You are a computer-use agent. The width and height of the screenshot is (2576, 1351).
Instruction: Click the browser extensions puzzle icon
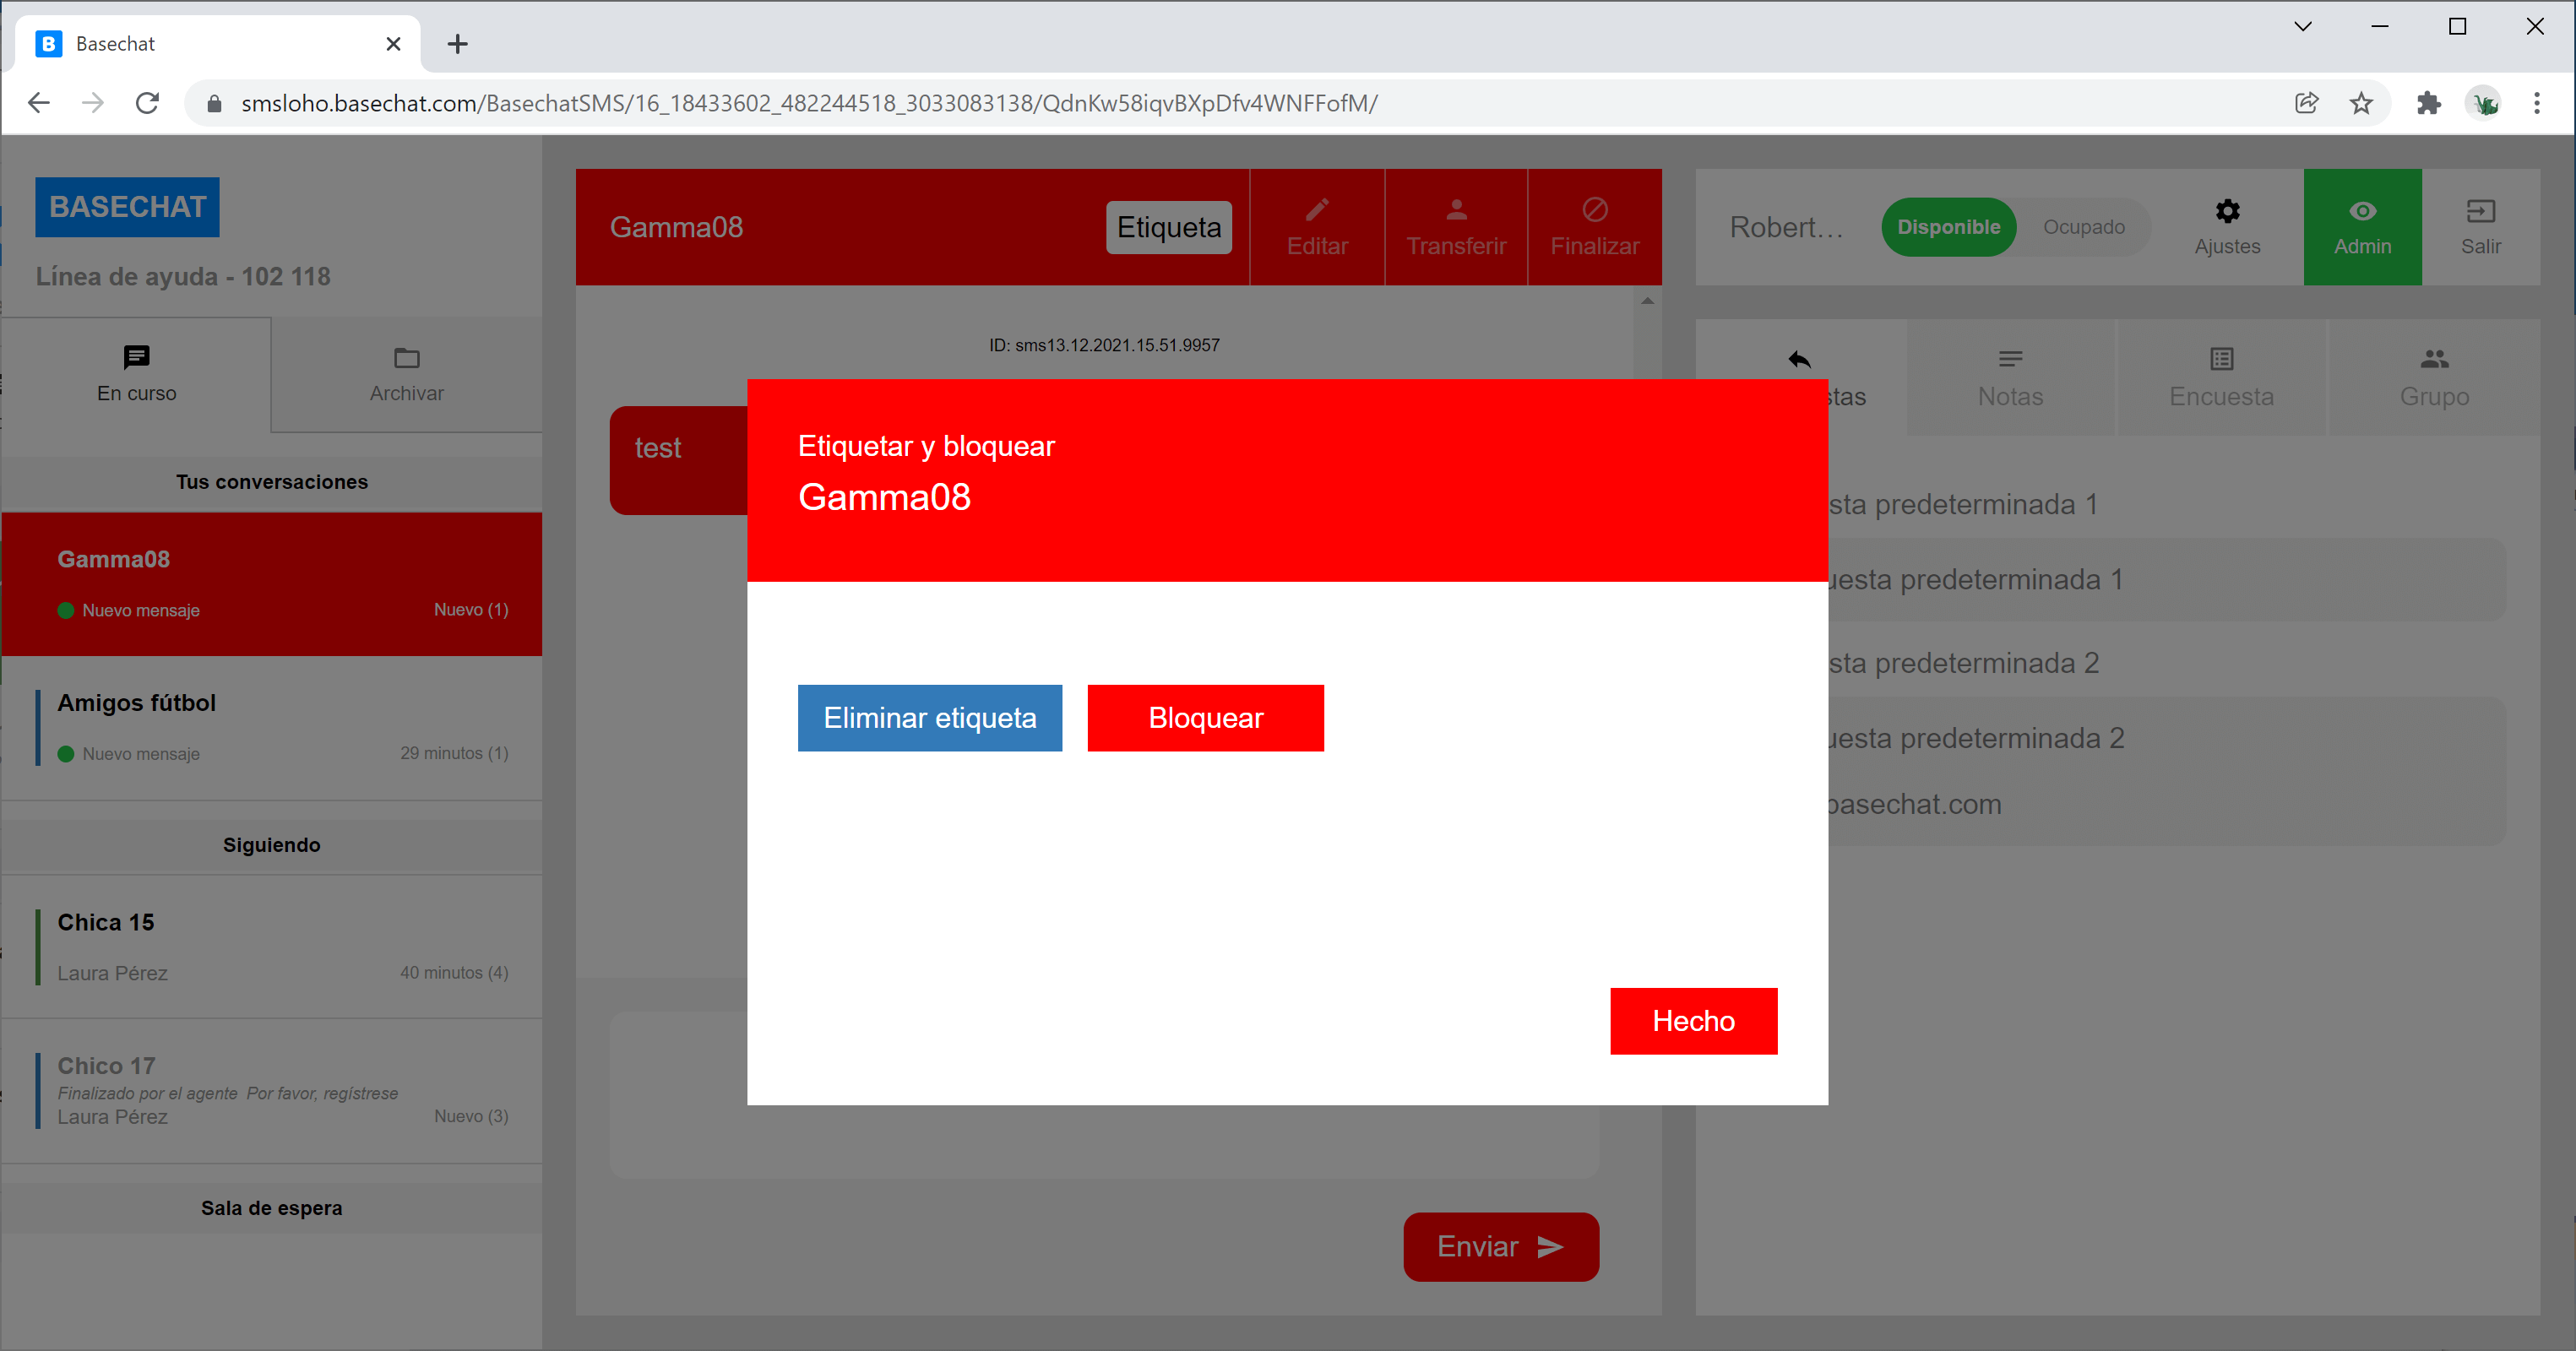click(2428, 103)
